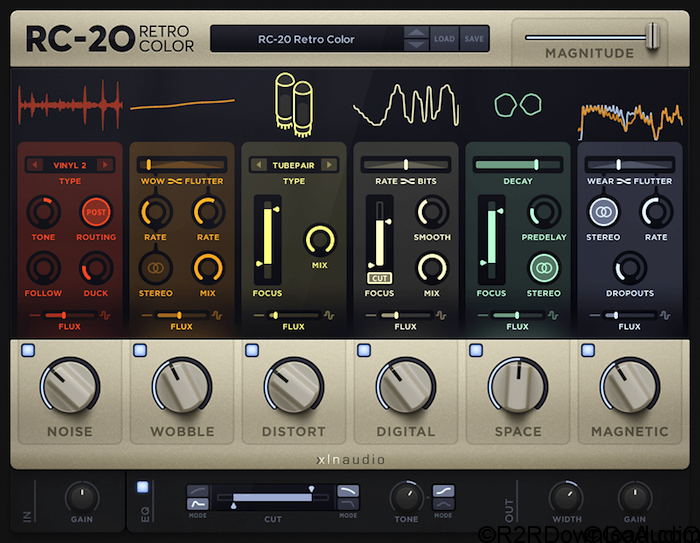
Task: Toggle the Noise flux waveform icon
Action: coord(105,315)
